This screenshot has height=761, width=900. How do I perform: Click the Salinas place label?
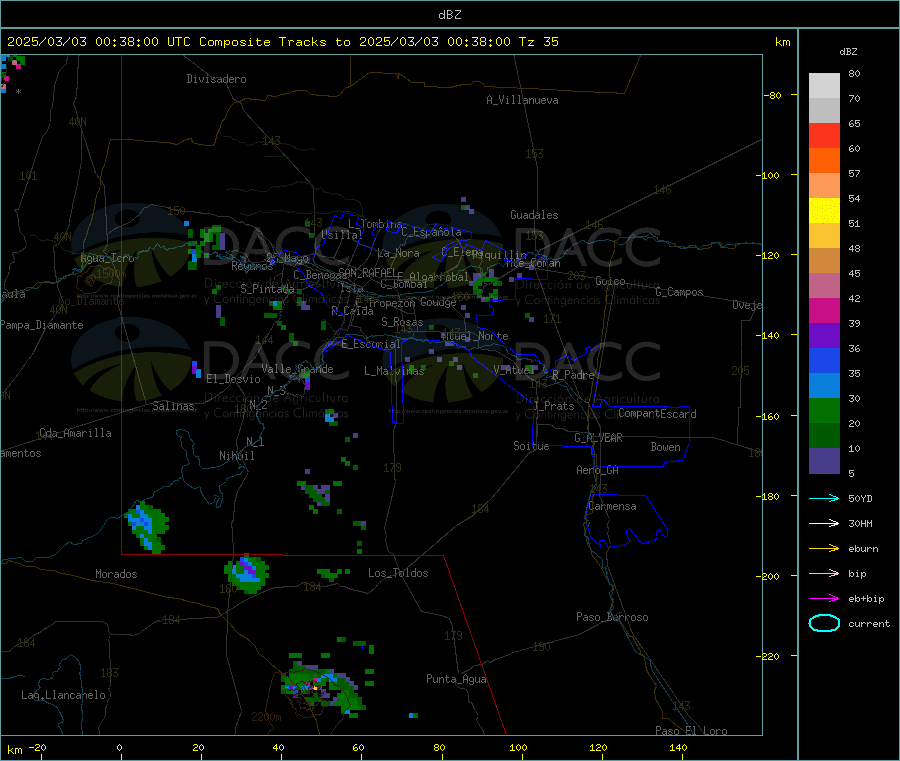[x=173, y=406]
